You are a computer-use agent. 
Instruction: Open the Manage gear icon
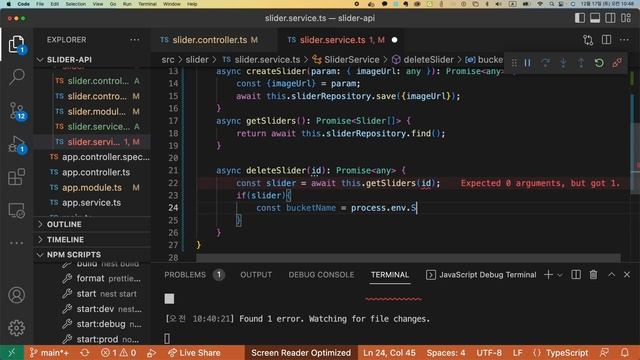[x=16, y=328]
